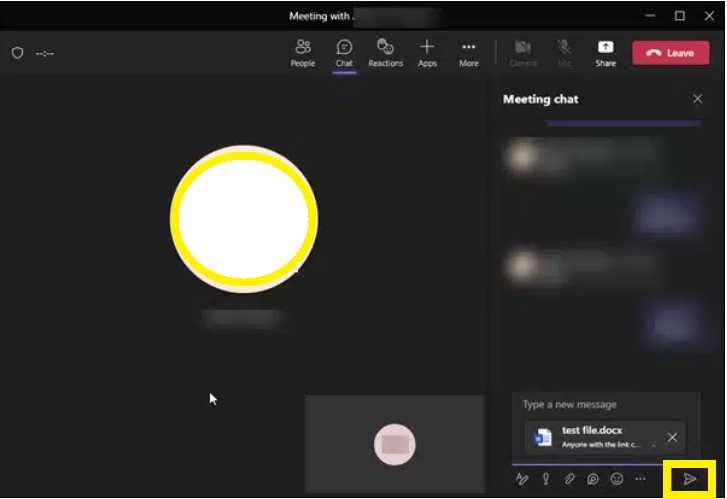Viewport: 727px width, 499px height.
Task: Open the People panel
Action: [x=303, y=53]
